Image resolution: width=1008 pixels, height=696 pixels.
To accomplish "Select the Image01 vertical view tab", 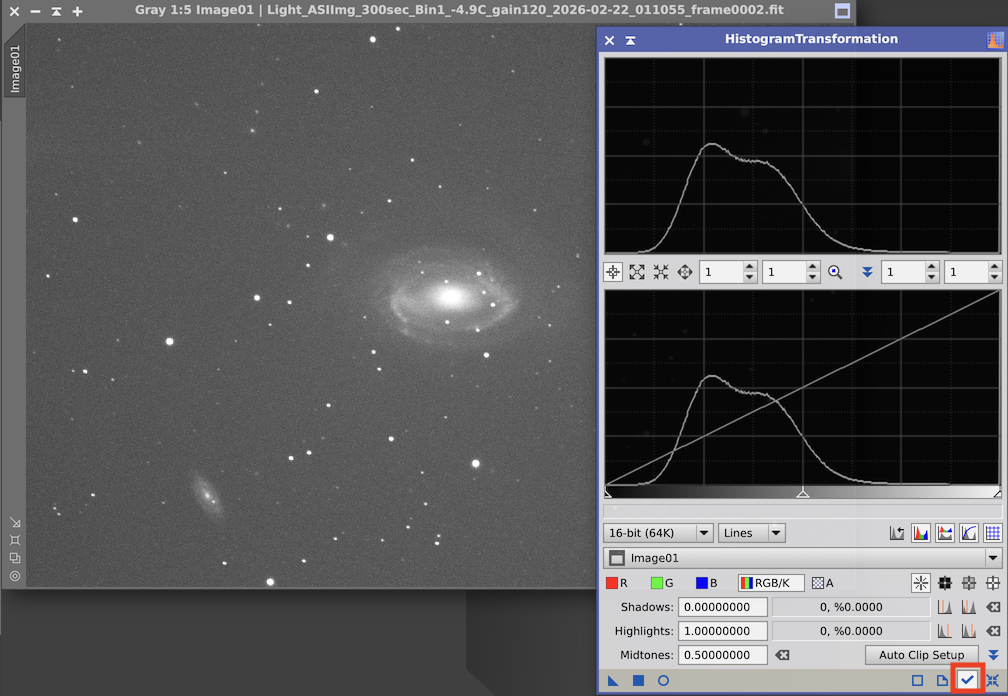I will tap(15, 69).
